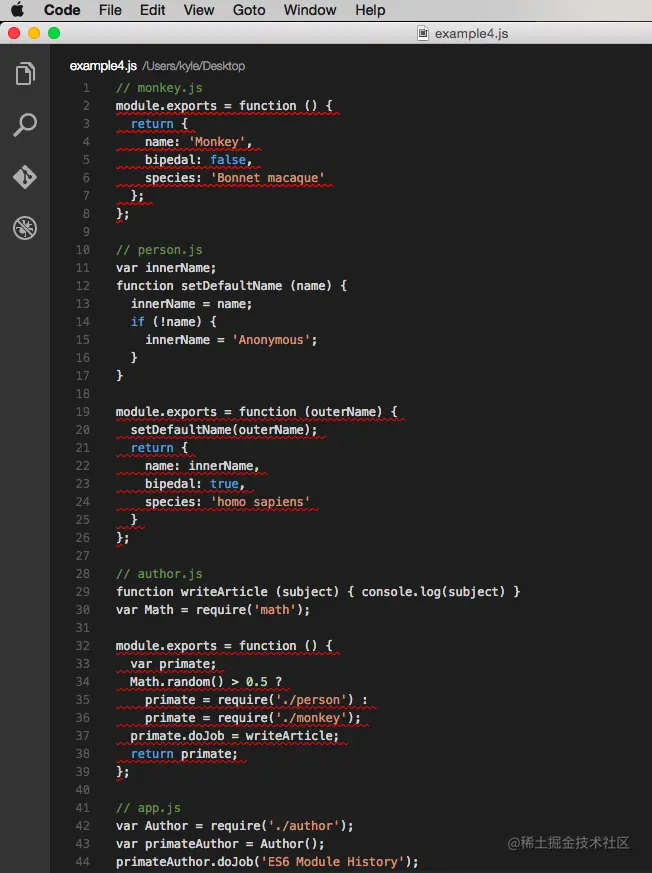The image size is (652, 873).
Task: Click the 'bipedal: false,' line
Action: click(199, 160)
